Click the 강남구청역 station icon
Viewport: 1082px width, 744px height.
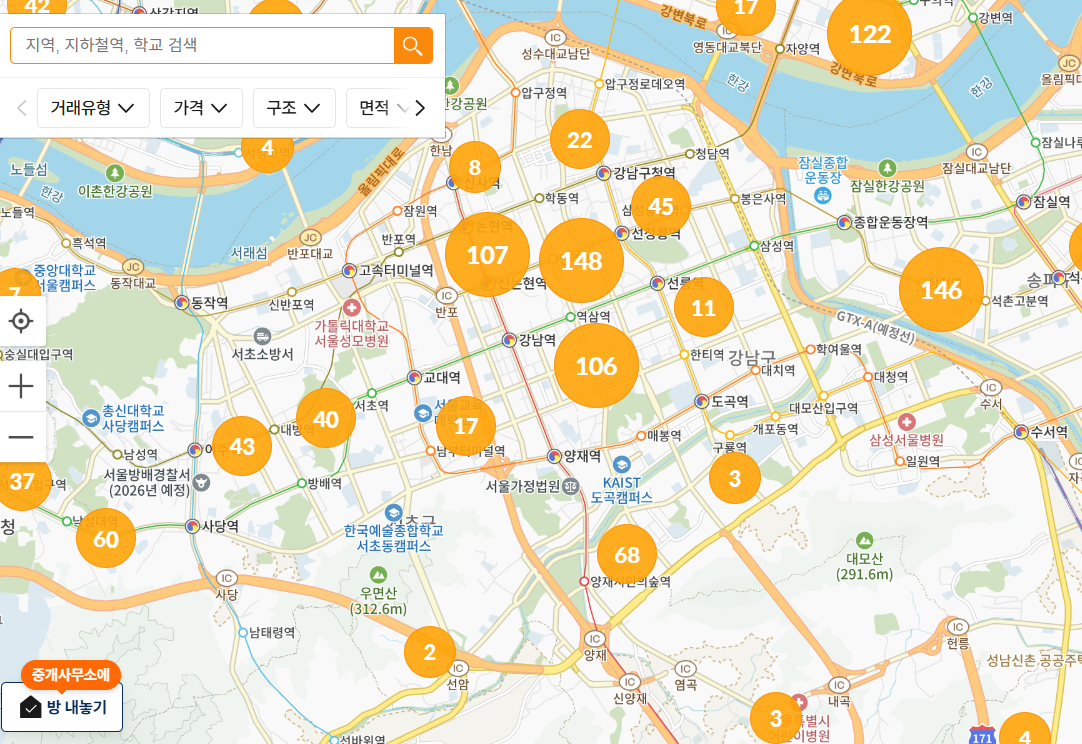click(x=604, y=173)
